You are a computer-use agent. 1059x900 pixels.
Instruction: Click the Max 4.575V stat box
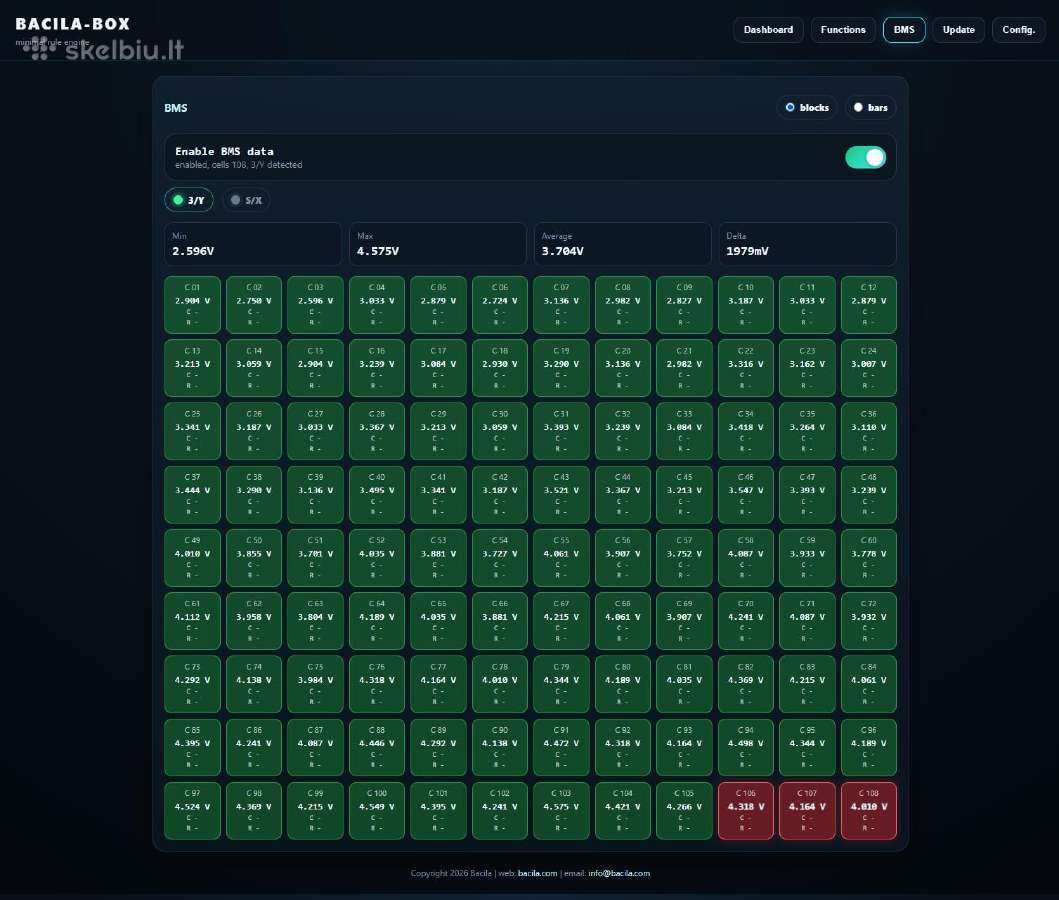point(438,244)
